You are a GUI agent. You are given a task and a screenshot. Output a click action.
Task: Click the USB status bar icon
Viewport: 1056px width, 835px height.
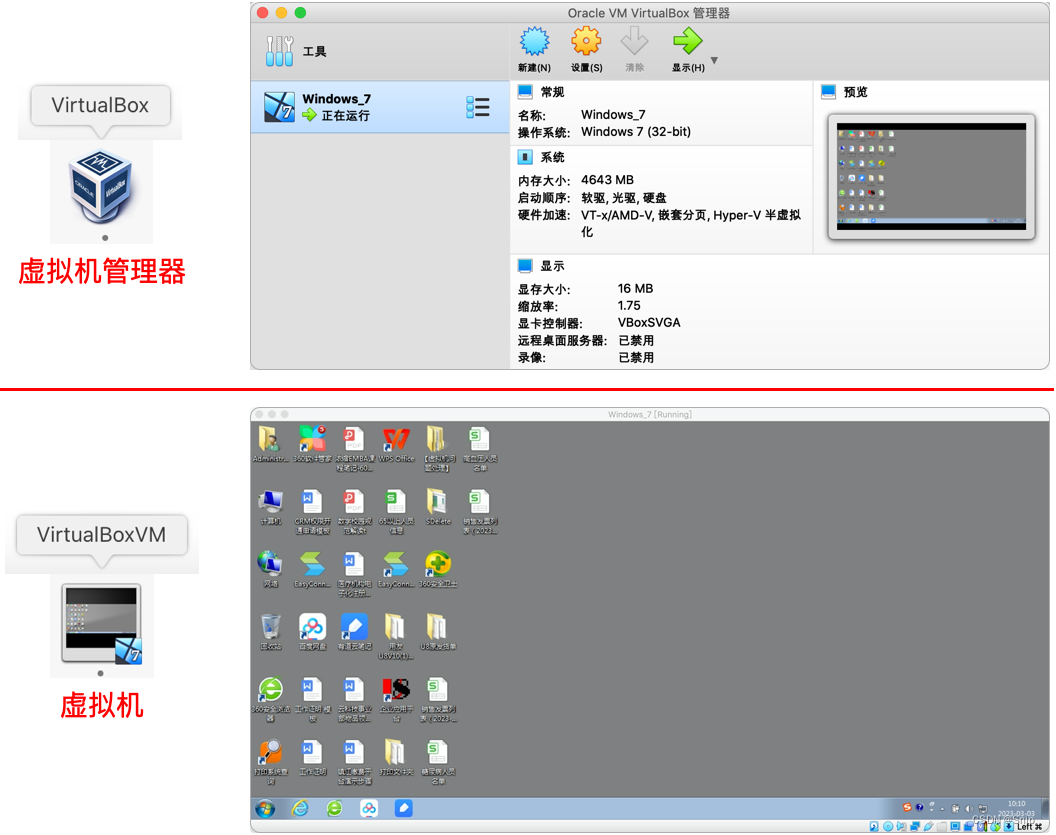point(929,826)
